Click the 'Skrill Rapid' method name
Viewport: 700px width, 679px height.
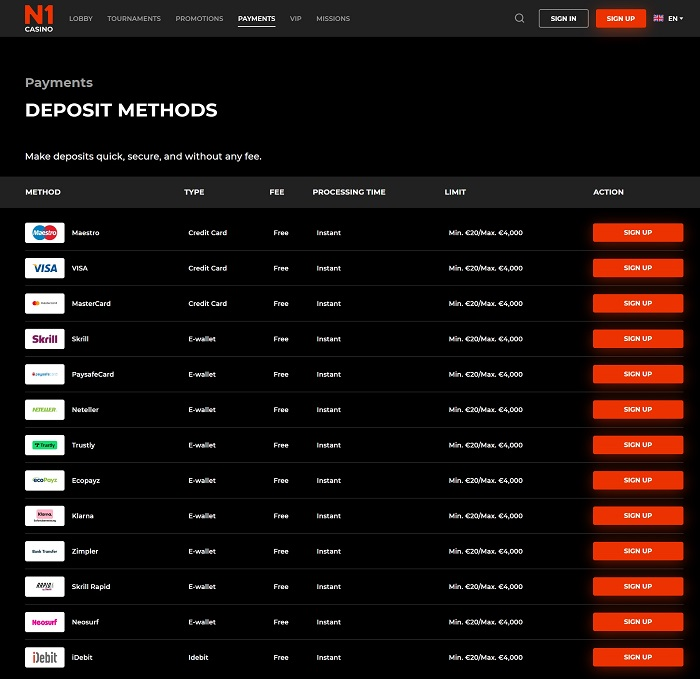91,587
